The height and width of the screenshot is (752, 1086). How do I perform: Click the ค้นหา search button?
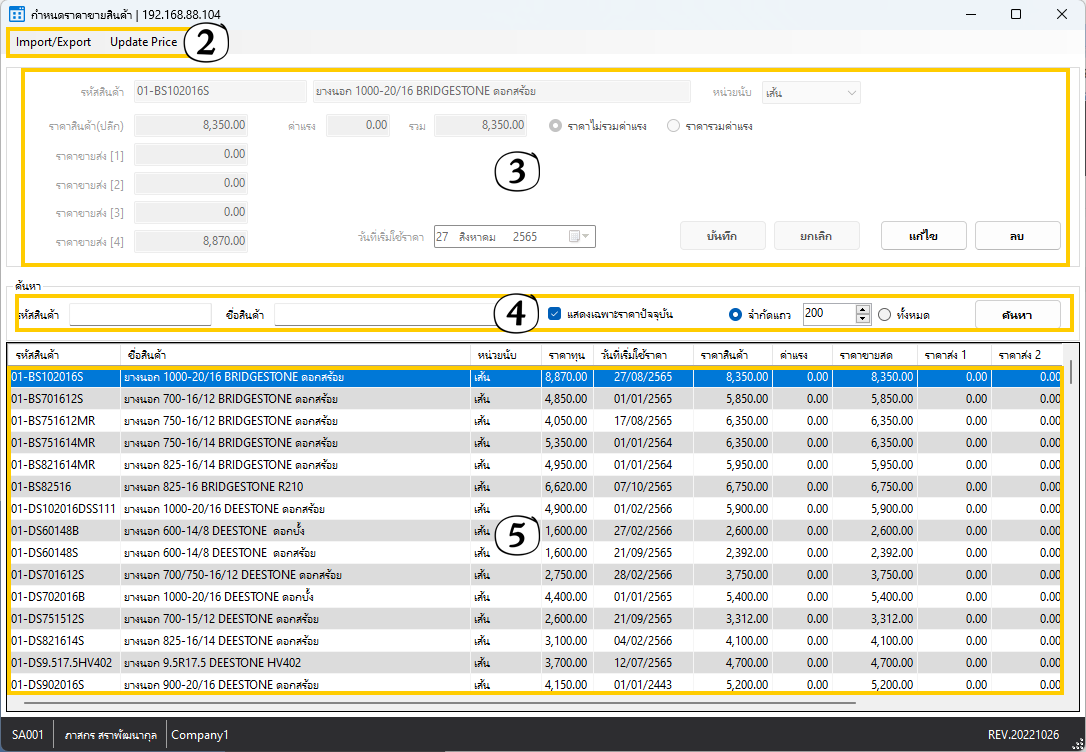pyautogui.click(x=1017, y=314)
